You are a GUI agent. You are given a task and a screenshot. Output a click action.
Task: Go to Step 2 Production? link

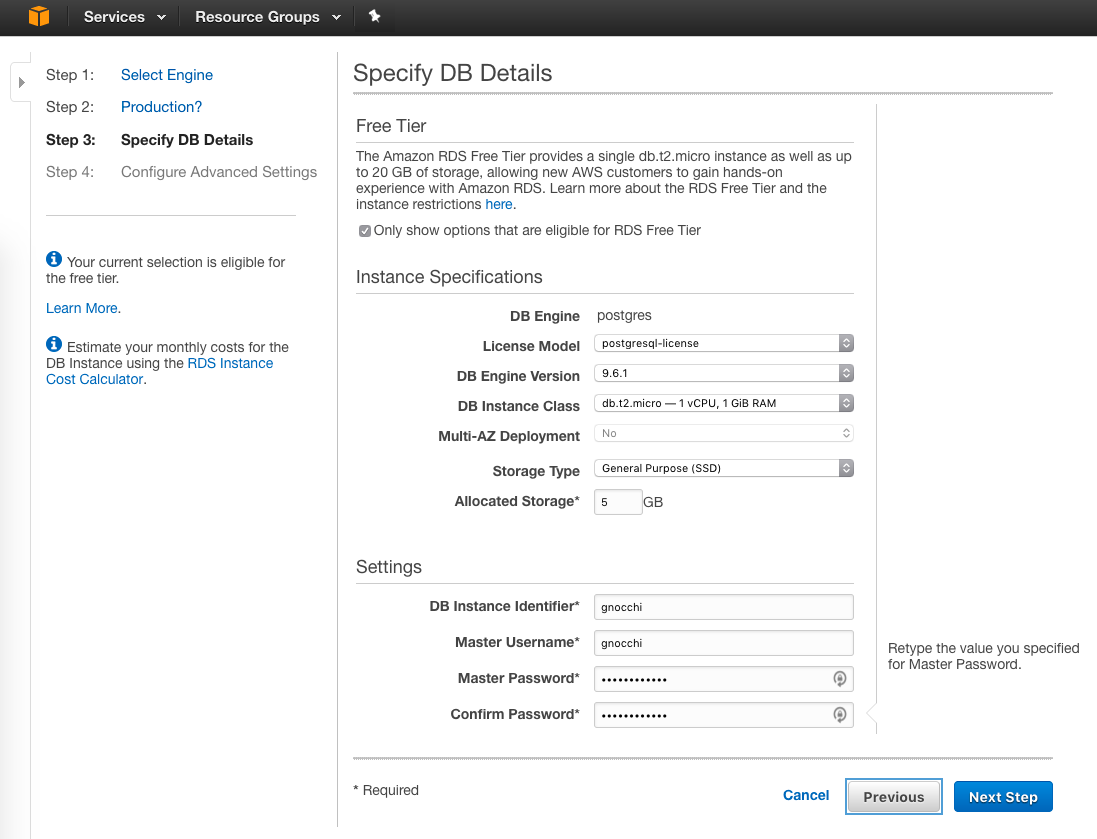coord(161,107)
